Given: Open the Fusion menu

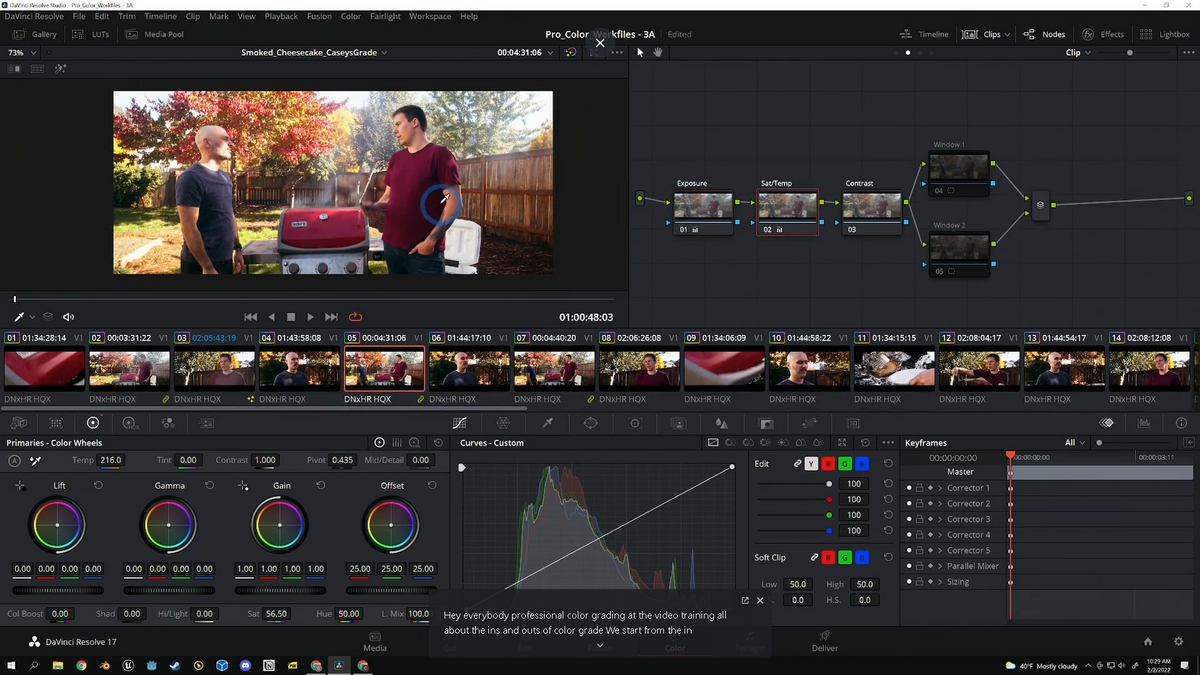Looking at the screenshot, I should [x=319, y=16].
